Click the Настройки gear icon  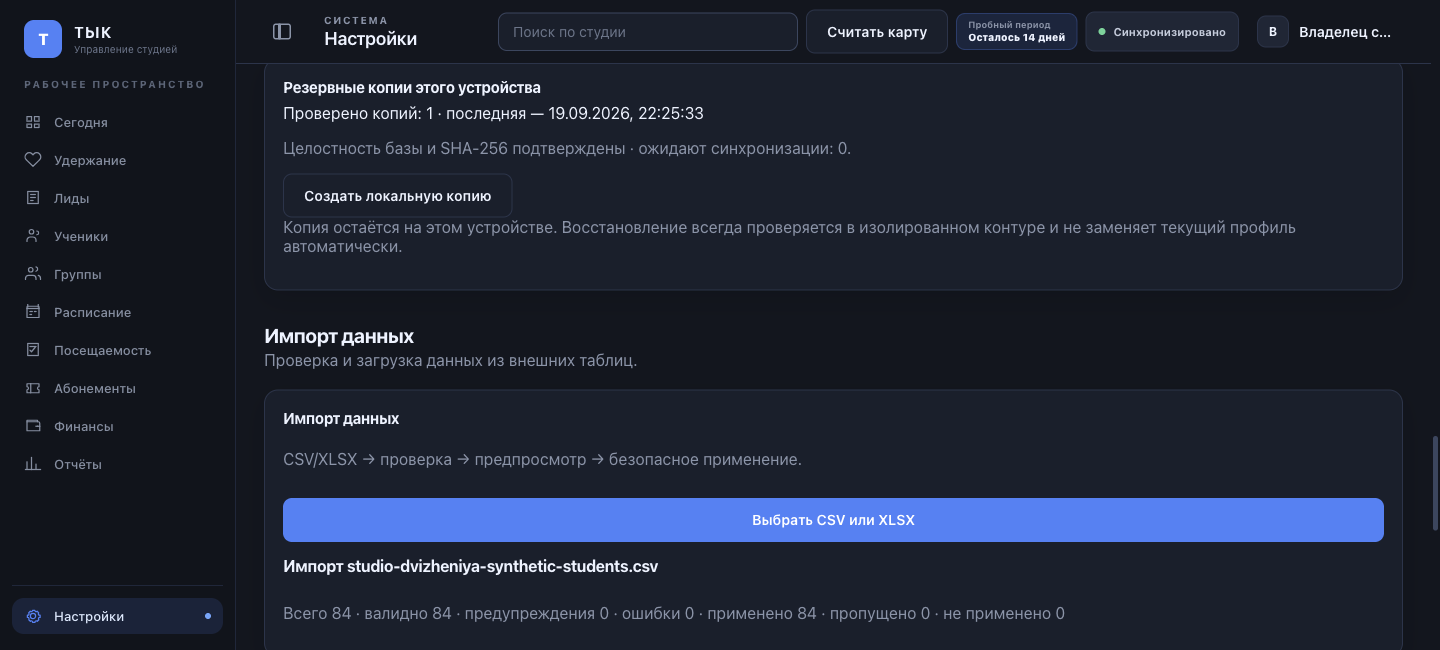coord(33,616)
